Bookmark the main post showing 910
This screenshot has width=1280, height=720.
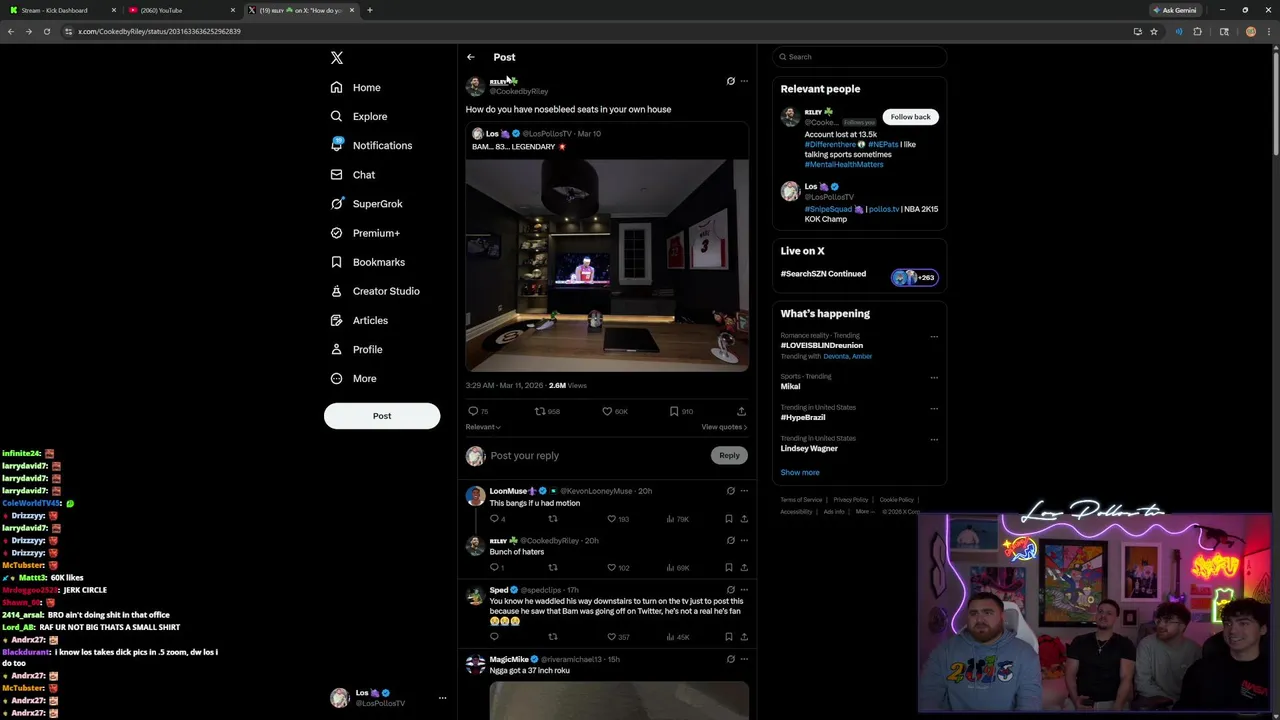[681, 411]
